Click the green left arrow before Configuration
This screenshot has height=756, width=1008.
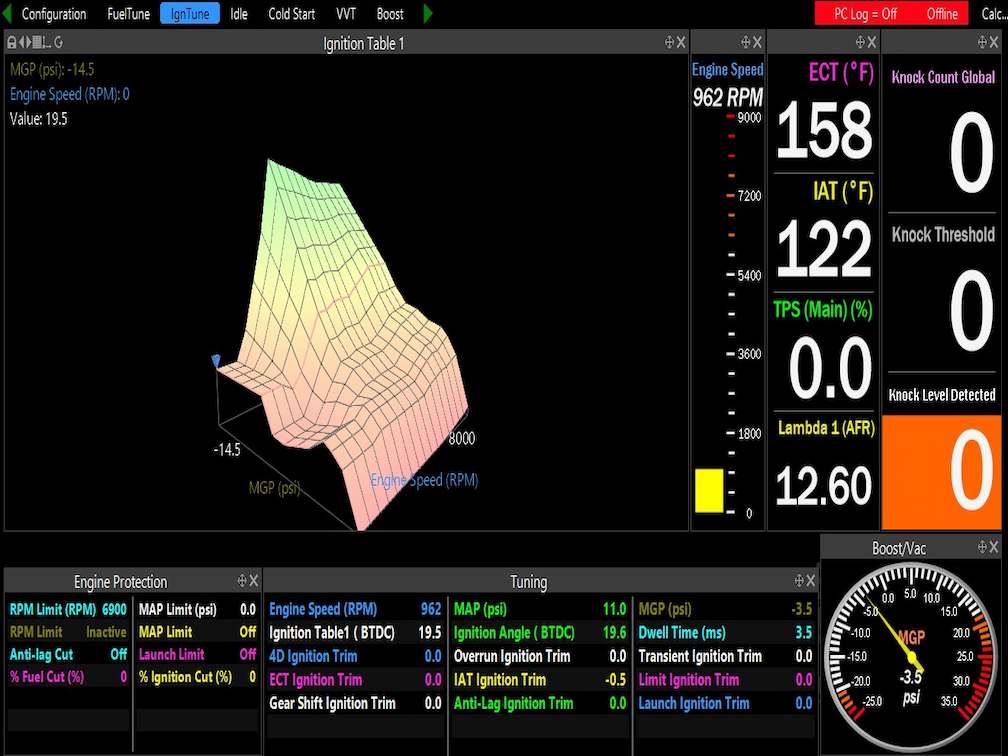click(x=7, y=14)
